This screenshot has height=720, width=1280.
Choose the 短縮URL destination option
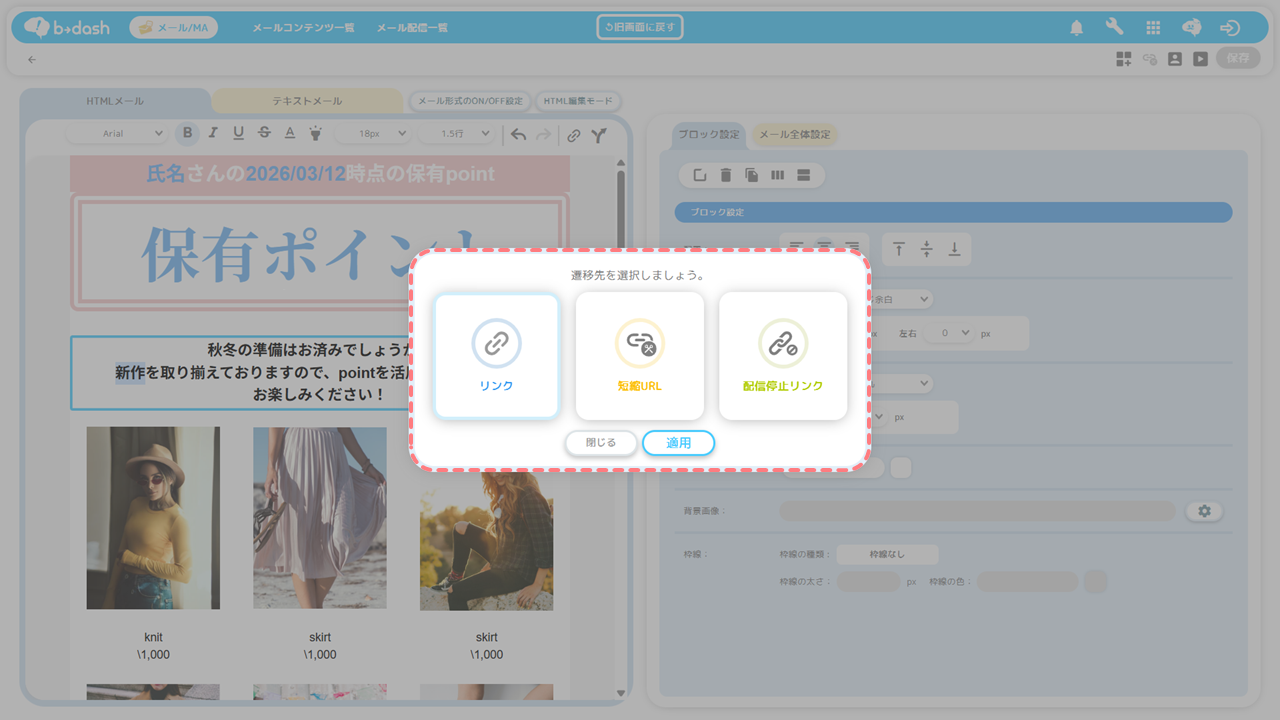click(640, 356)
